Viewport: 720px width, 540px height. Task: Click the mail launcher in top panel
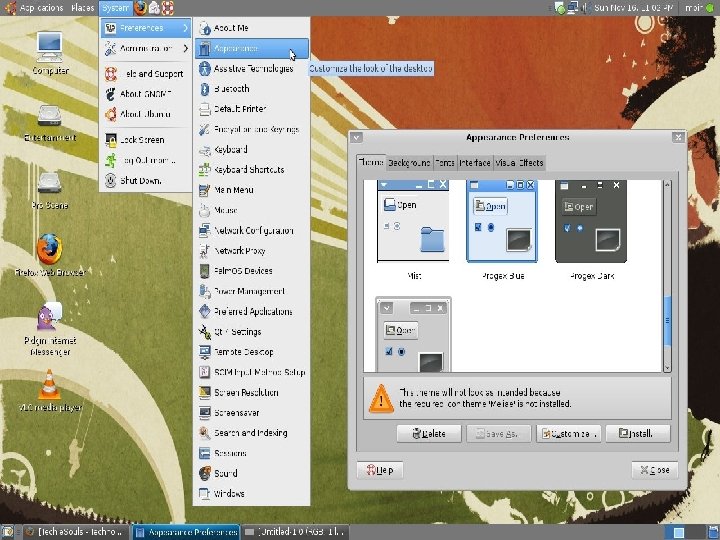(154, 8)
